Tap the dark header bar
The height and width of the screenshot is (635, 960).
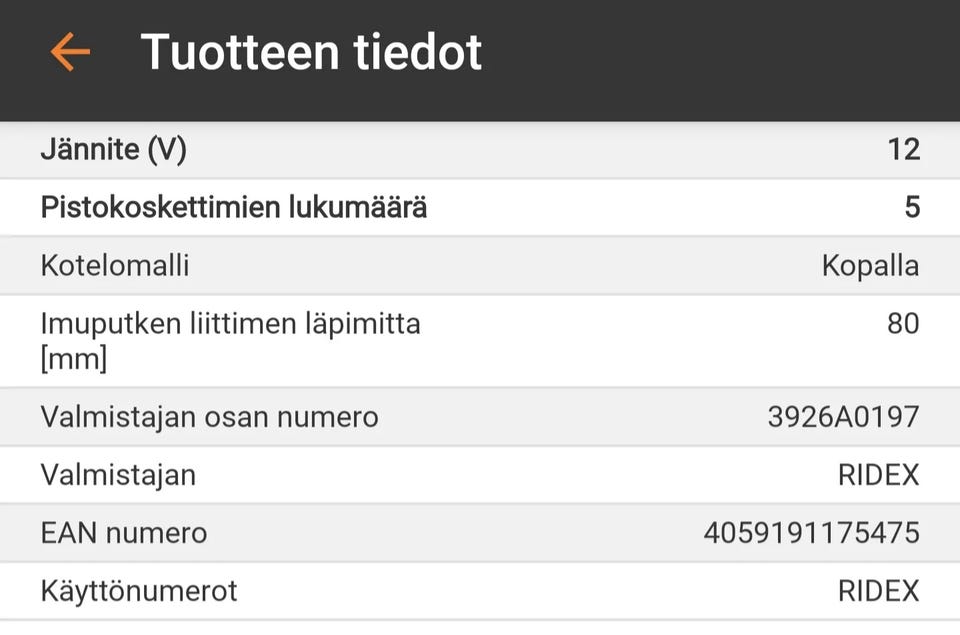tap(700, 60)
